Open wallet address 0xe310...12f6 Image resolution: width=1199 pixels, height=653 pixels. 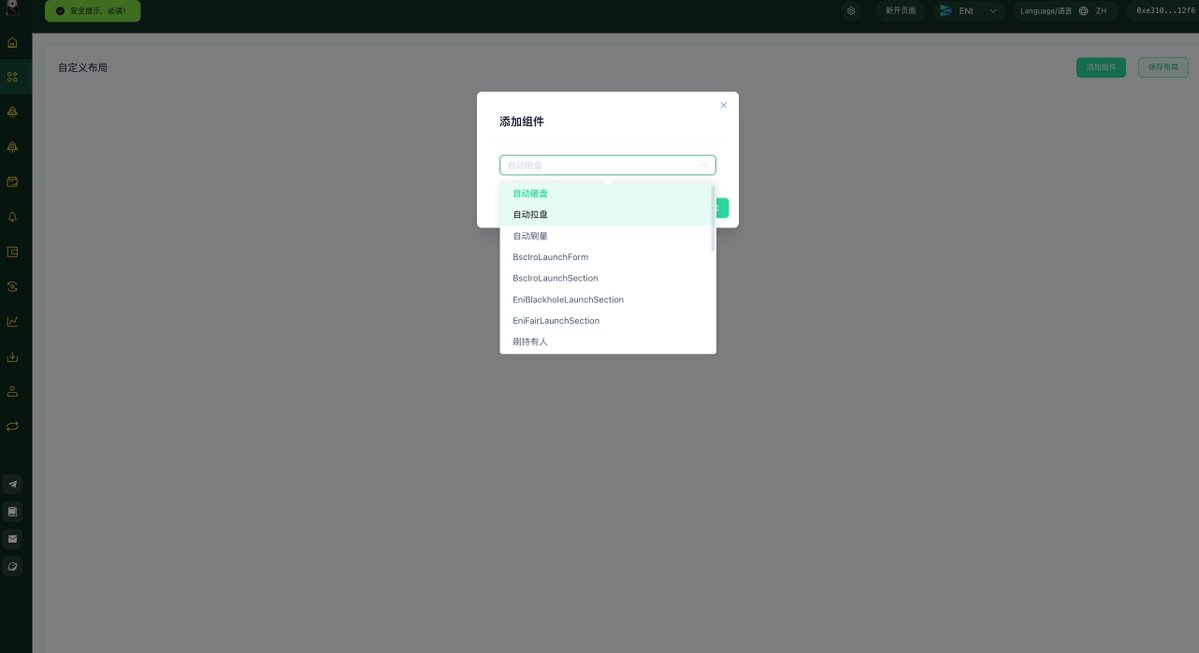click(1165, 11)
